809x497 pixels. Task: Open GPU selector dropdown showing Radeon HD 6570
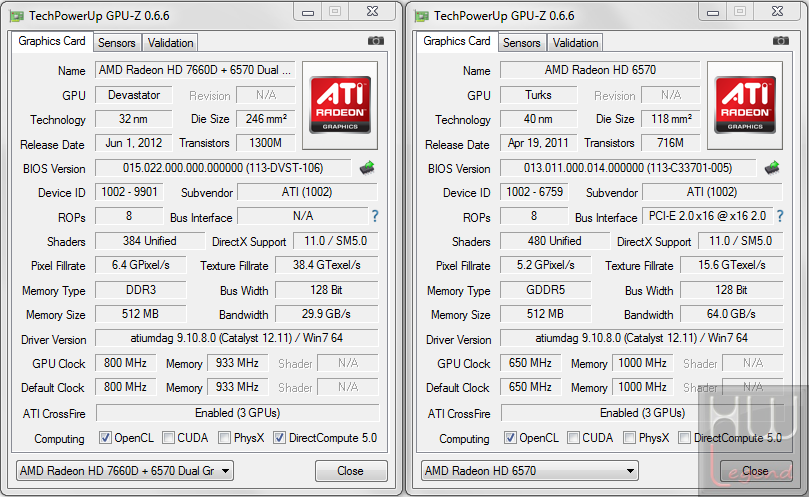pyautogui.click(x=530, y=471)
